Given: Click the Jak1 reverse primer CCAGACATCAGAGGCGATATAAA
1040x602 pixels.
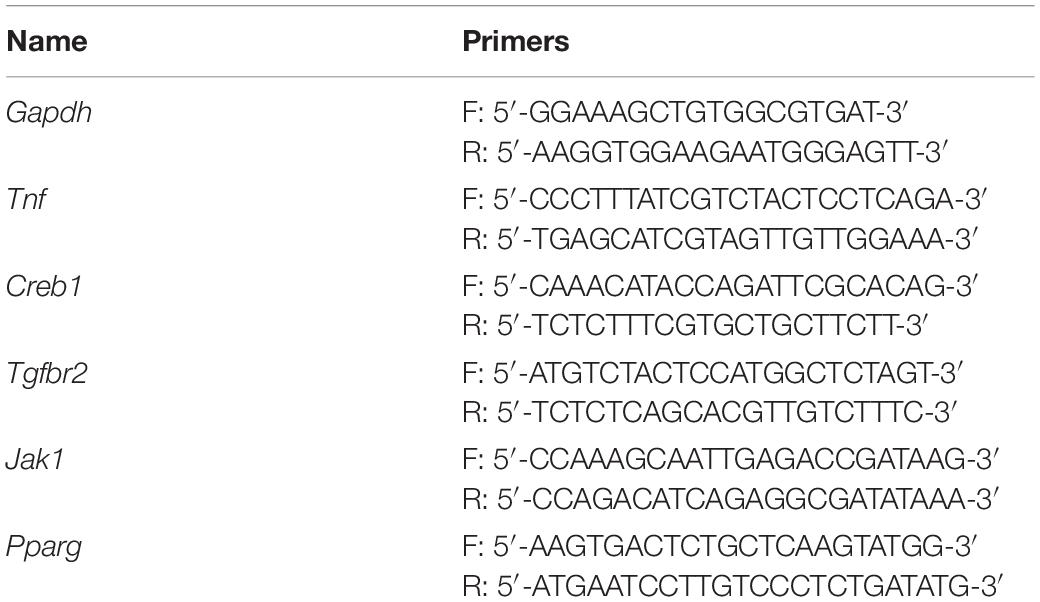Looking at the screenshot, I should click(731, 499).
